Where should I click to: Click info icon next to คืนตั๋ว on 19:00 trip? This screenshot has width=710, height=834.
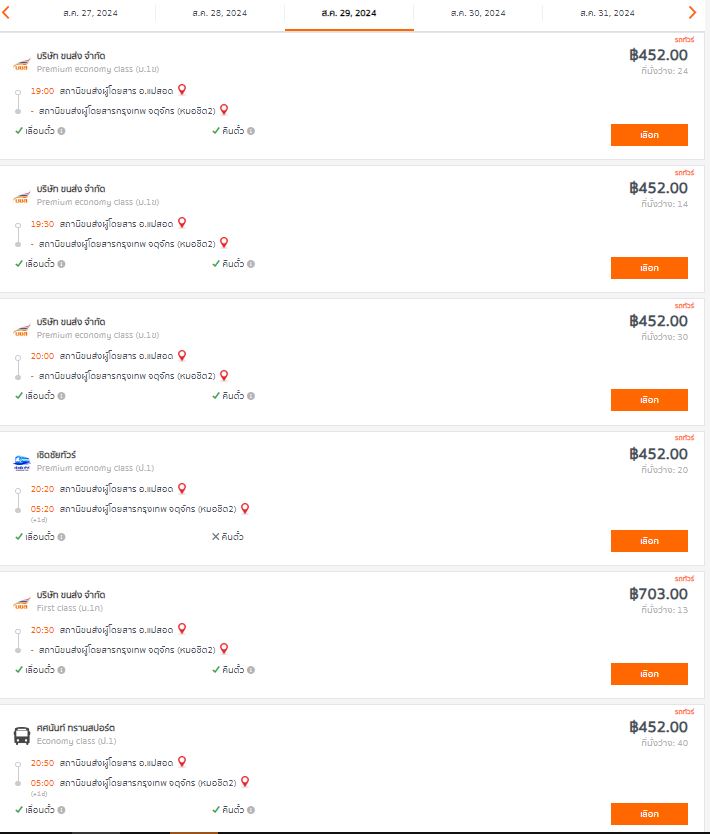point(251,131)
